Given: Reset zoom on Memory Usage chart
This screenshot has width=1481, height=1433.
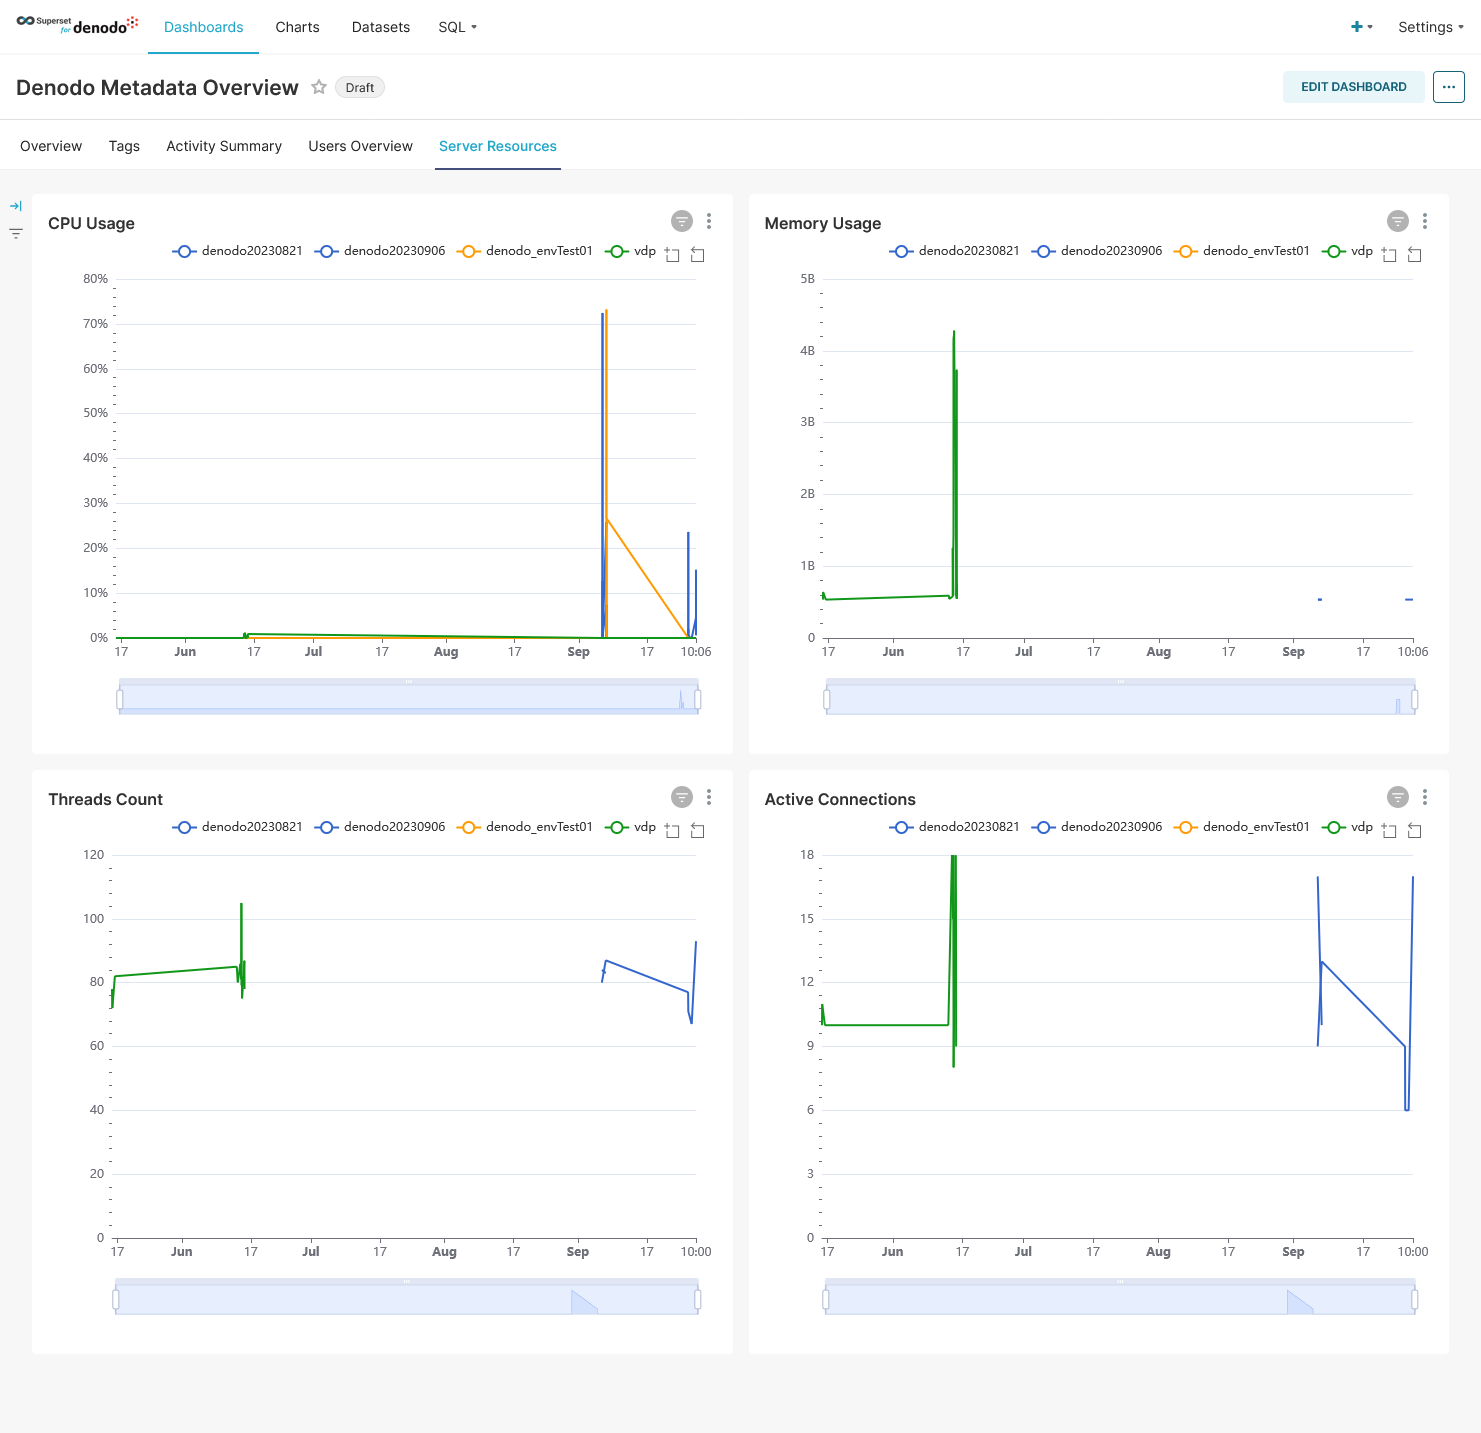Looking at the screenshot, I should click(1414, 254).
